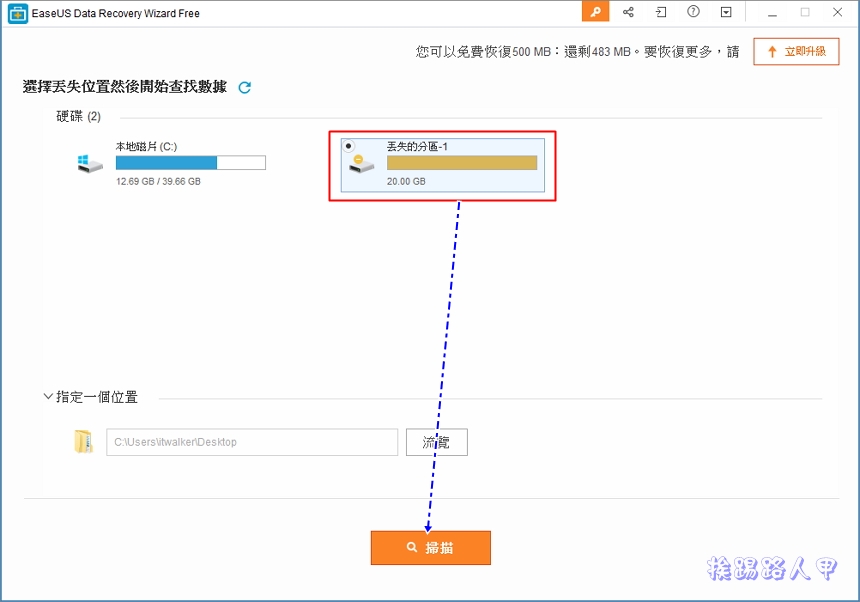Click the 12.69 GB / 39.66 GB text
Viewport: 860px width, 602px height.
(x=158, y=181)
